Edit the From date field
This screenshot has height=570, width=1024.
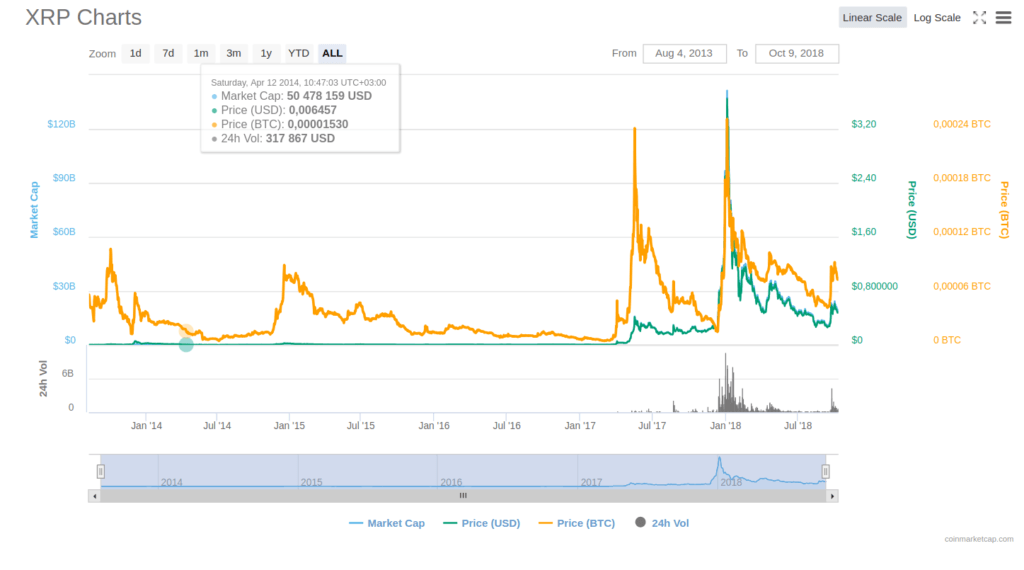click(x=684, y=53)
